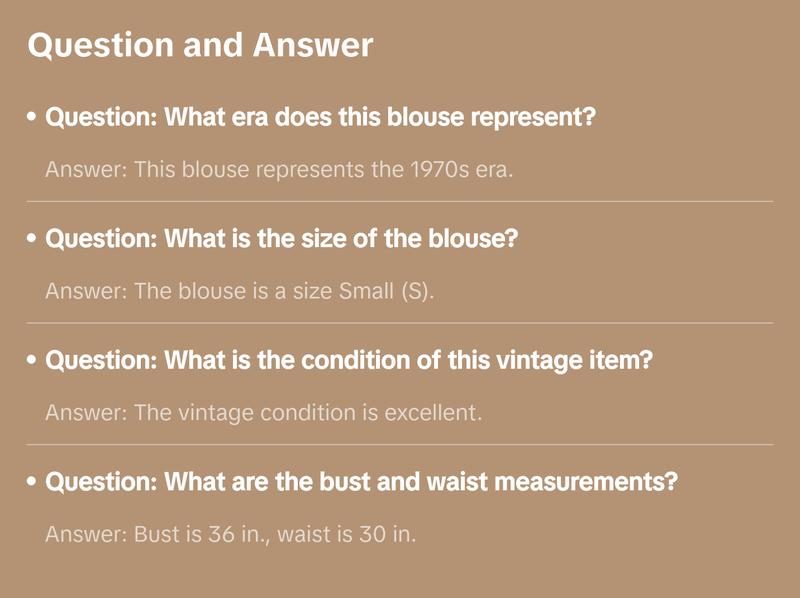Image resolution: width=800 pixels, height=598 pixels.
Task: Click the answer stating size Small (S)
Action: click(240, 291)
